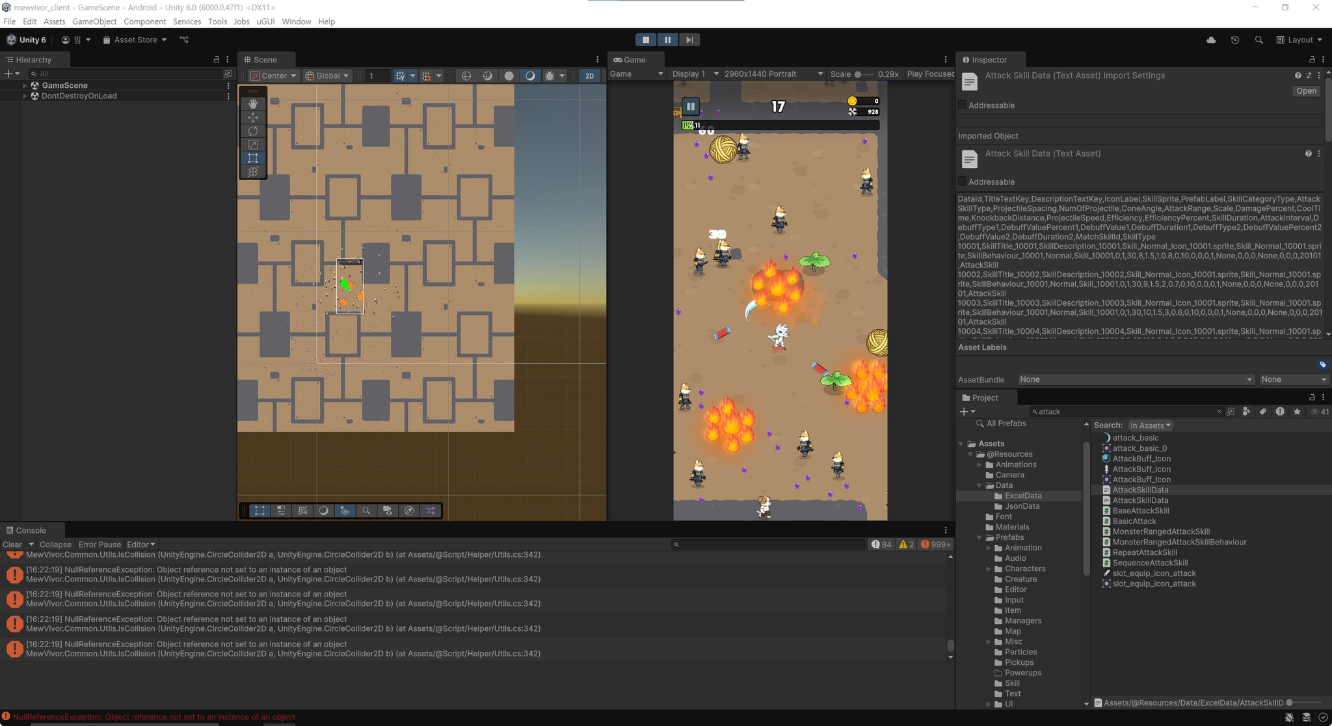1332x726 pixels.
Task: Select the Transform tool in Scene overlay
Action: point(253,172)
